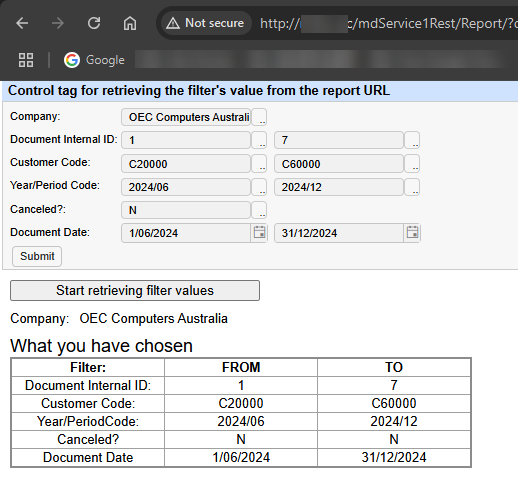Click the 'Filter:' table header cell
Image resolution: width=518 pixels, height=489 pixels.
[88, 367]
